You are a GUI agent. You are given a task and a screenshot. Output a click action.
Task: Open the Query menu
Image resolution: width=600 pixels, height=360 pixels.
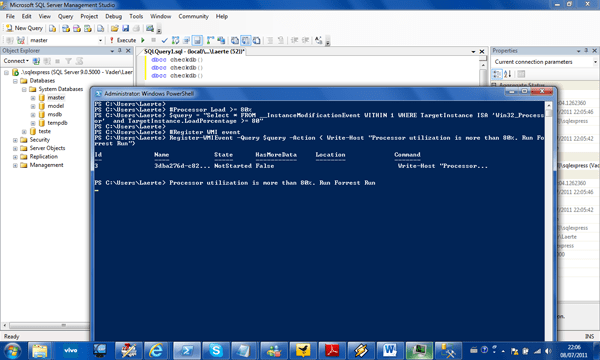click(65, 16)
